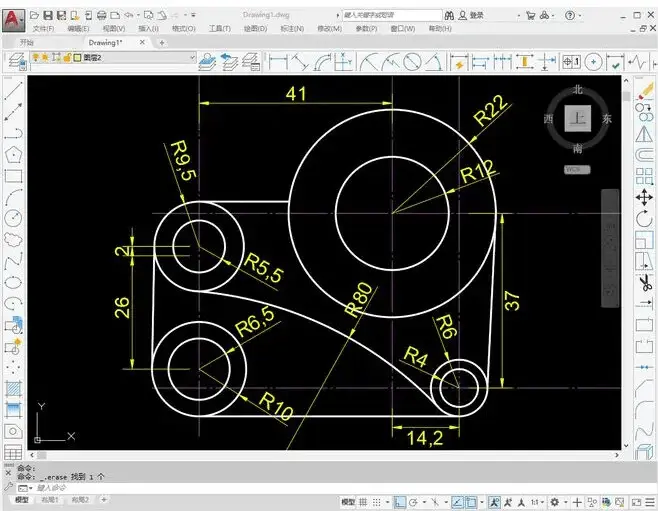The image size is (658, 511).
Task: Choose the Move modify tool
Action: pyautogui.click(x=644, y=197)
